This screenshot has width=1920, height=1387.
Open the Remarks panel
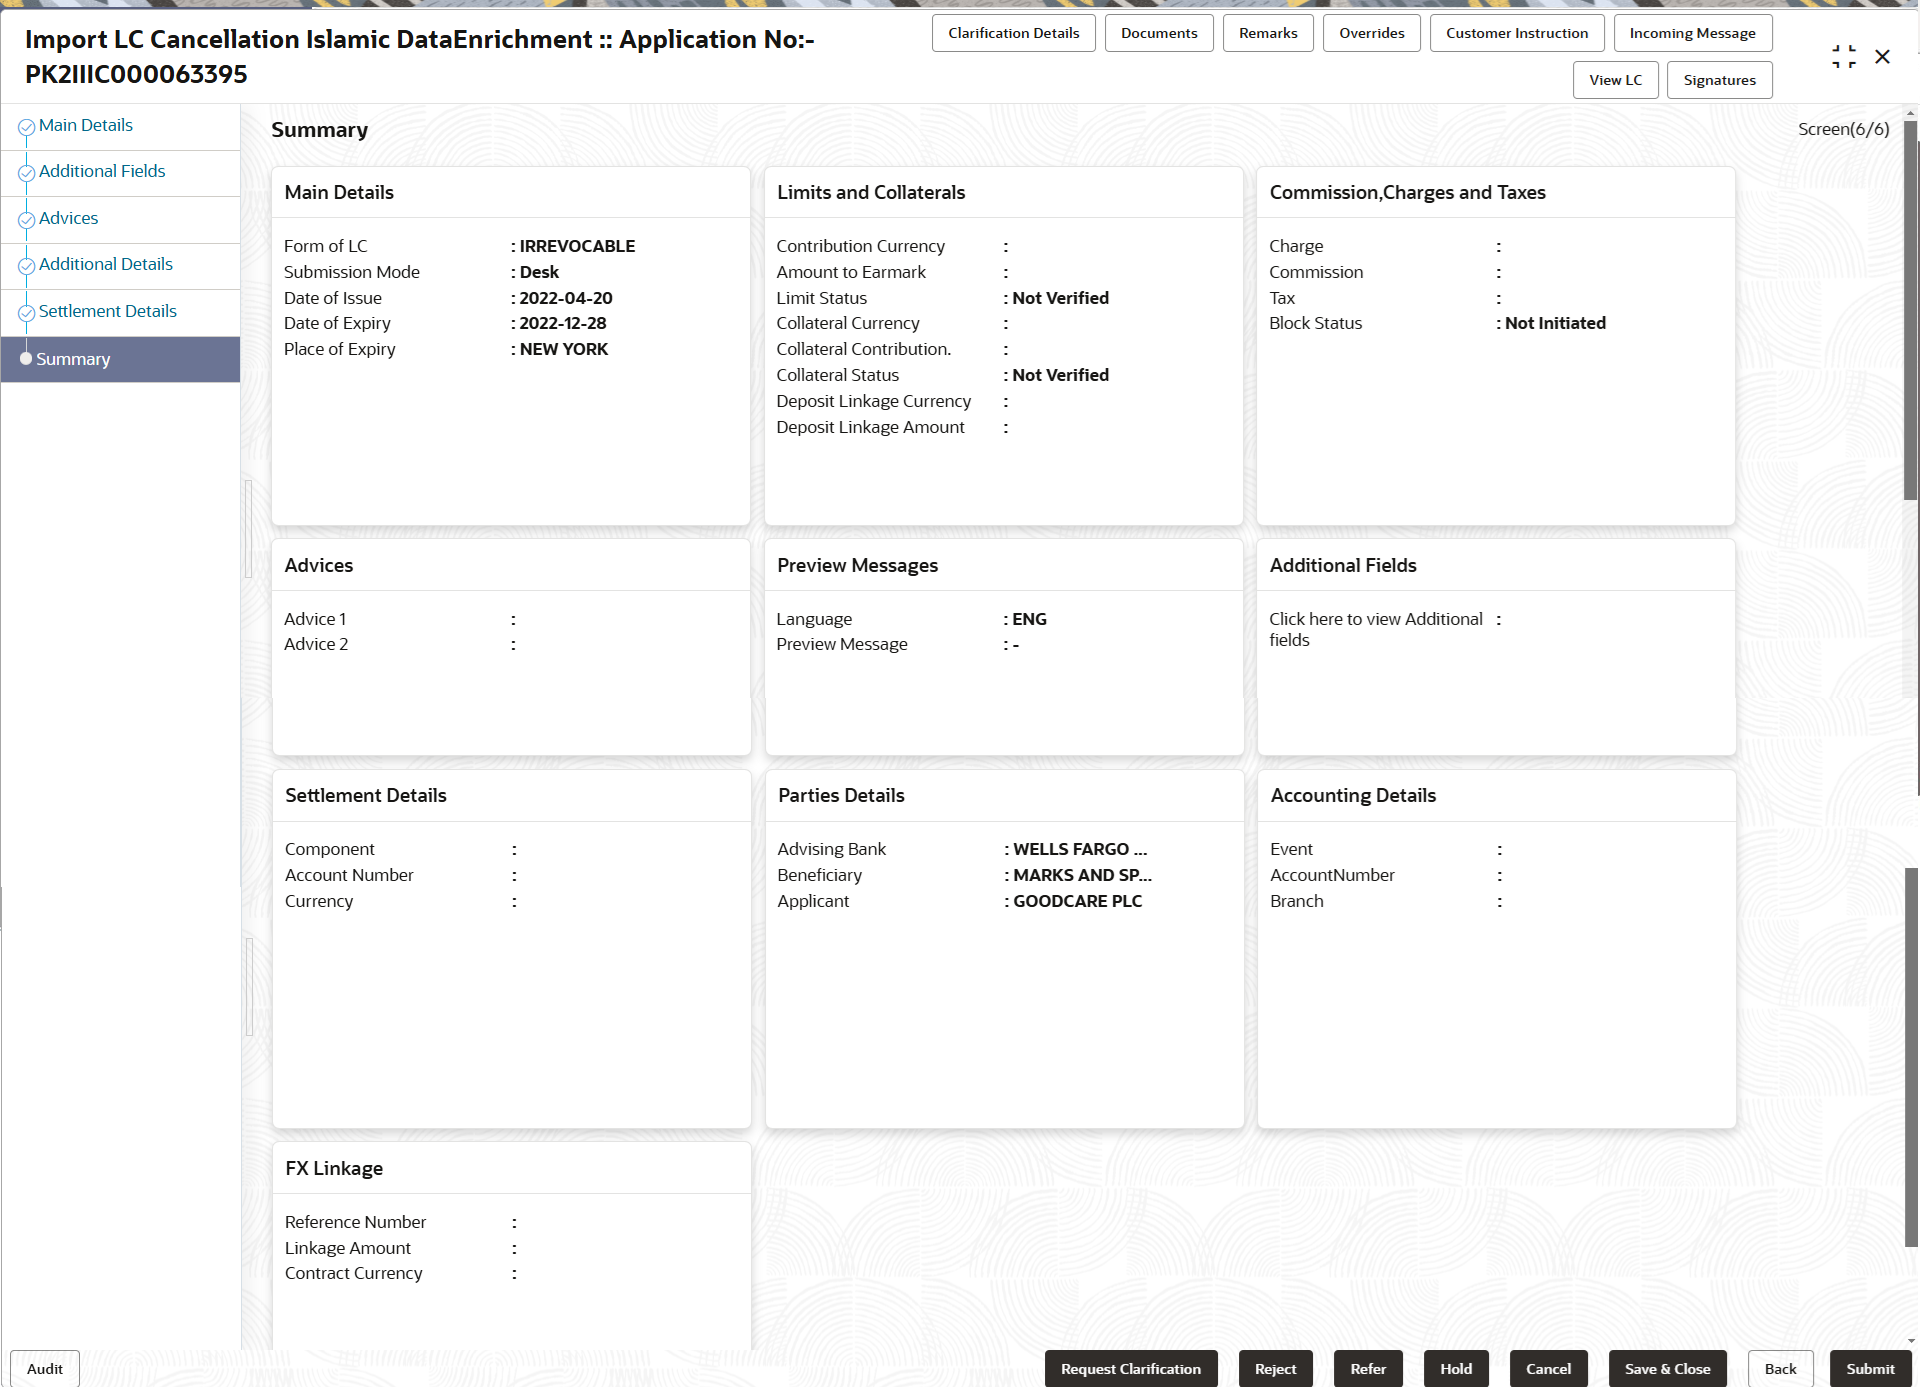coord(1267,32)
